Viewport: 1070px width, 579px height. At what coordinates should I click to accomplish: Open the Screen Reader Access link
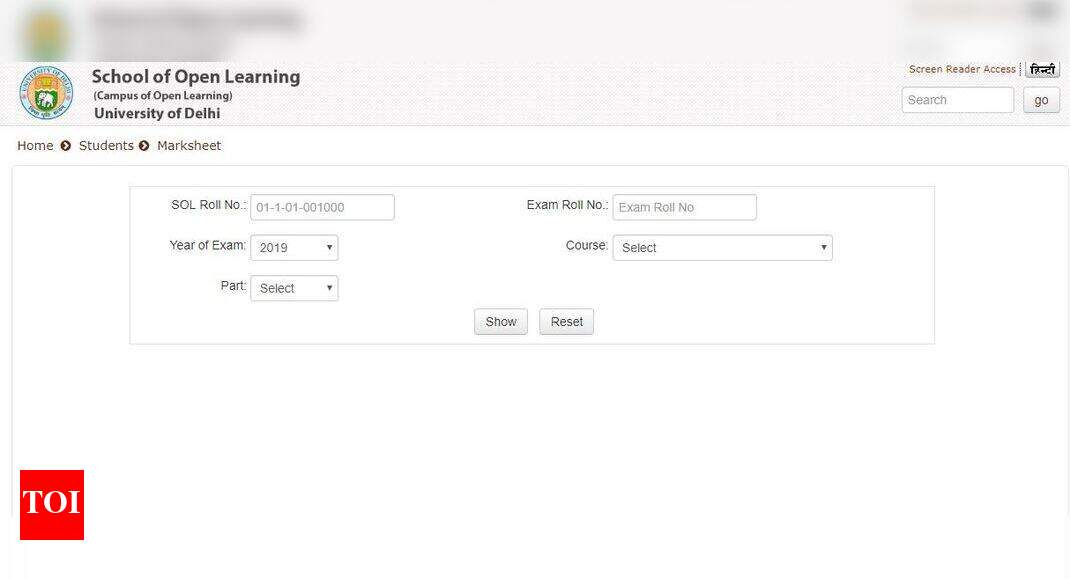(961, 69)
